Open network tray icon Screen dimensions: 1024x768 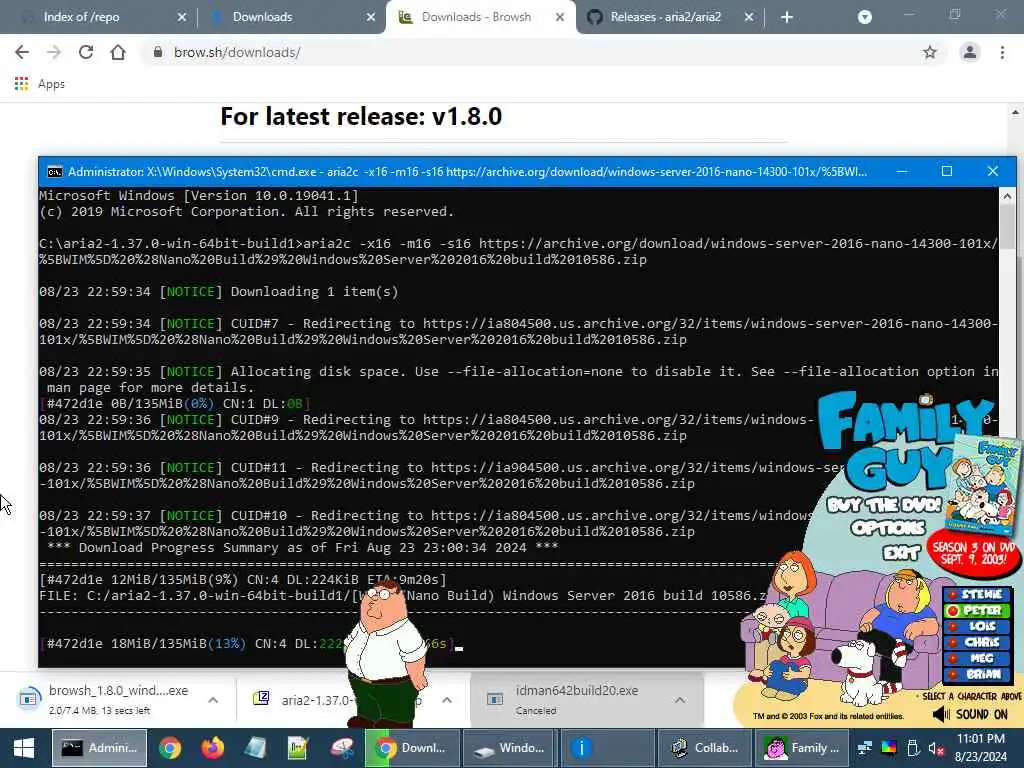point(865,748)
